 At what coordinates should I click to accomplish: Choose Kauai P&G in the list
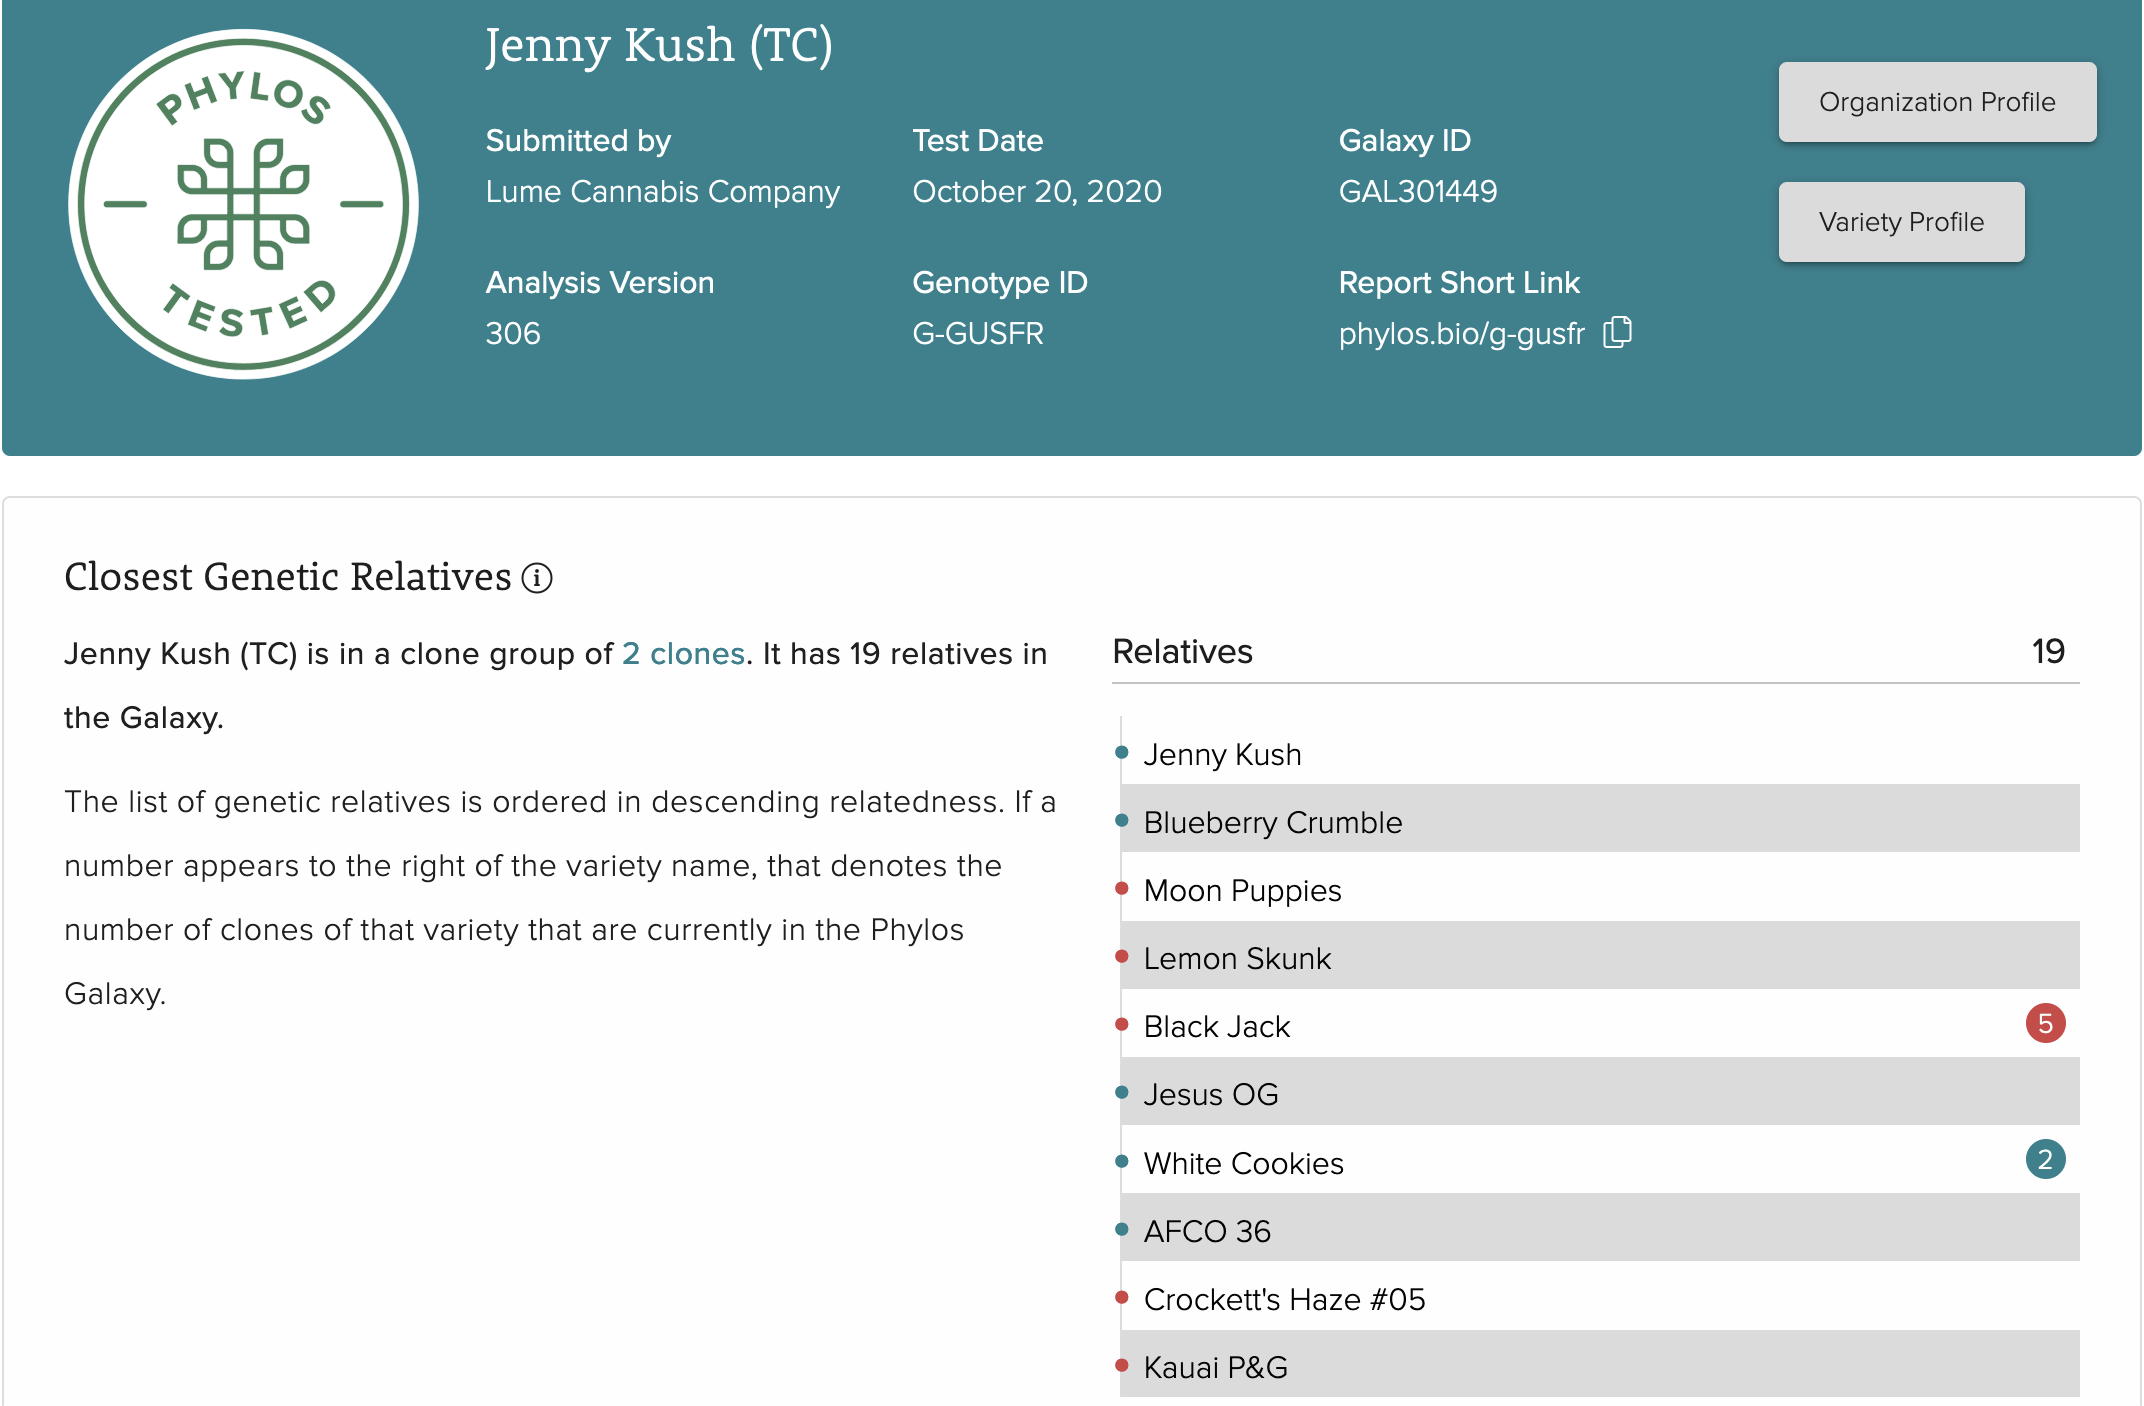click(1215, 1367)
